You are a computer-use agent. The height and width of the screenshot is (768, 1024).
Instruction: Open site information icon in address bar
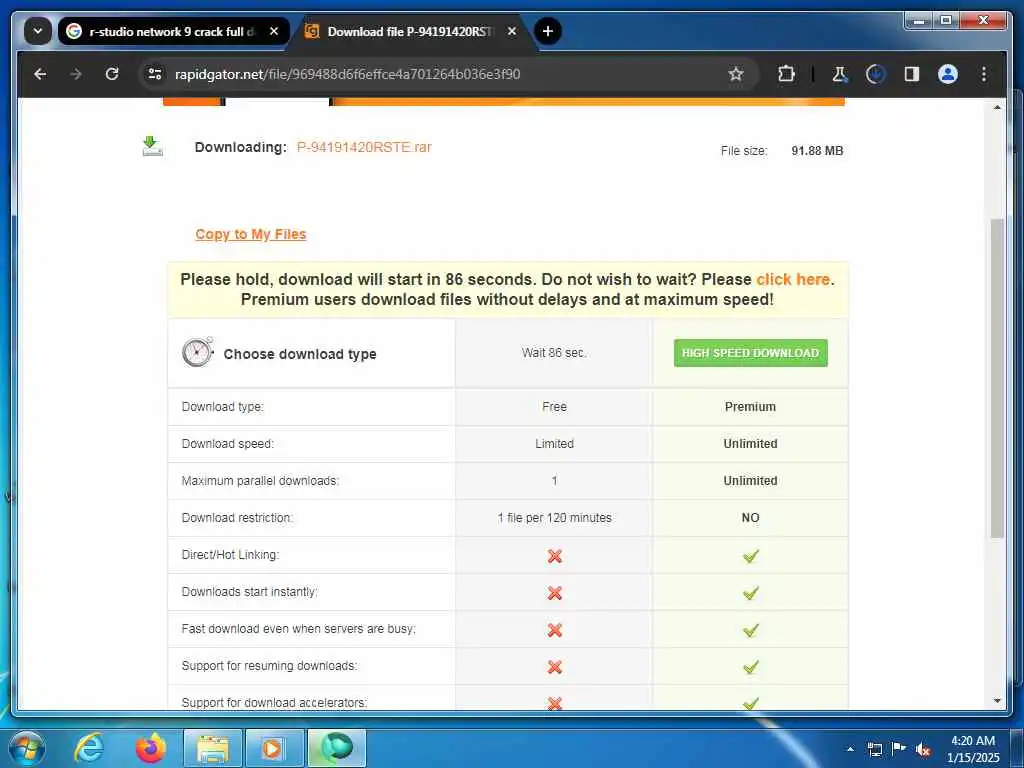(155, 74)
